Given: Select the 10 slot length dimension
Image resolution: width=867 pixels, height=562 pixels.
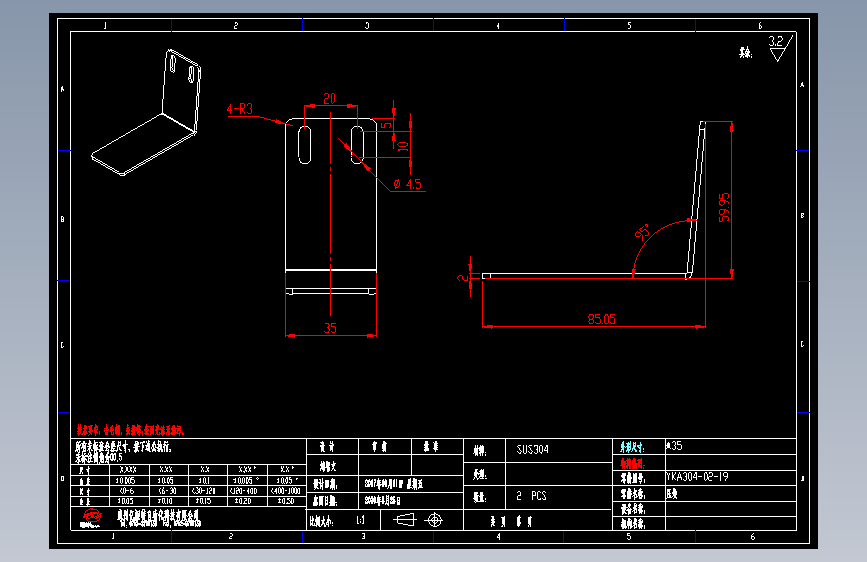Looking at the screenshot, I should [403, 146].
